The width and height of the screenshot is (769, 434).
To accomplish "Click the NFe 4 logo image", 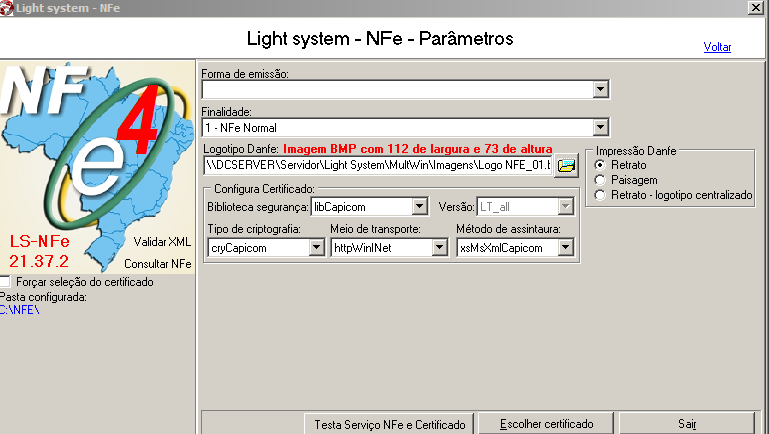I will pos(97,167).
